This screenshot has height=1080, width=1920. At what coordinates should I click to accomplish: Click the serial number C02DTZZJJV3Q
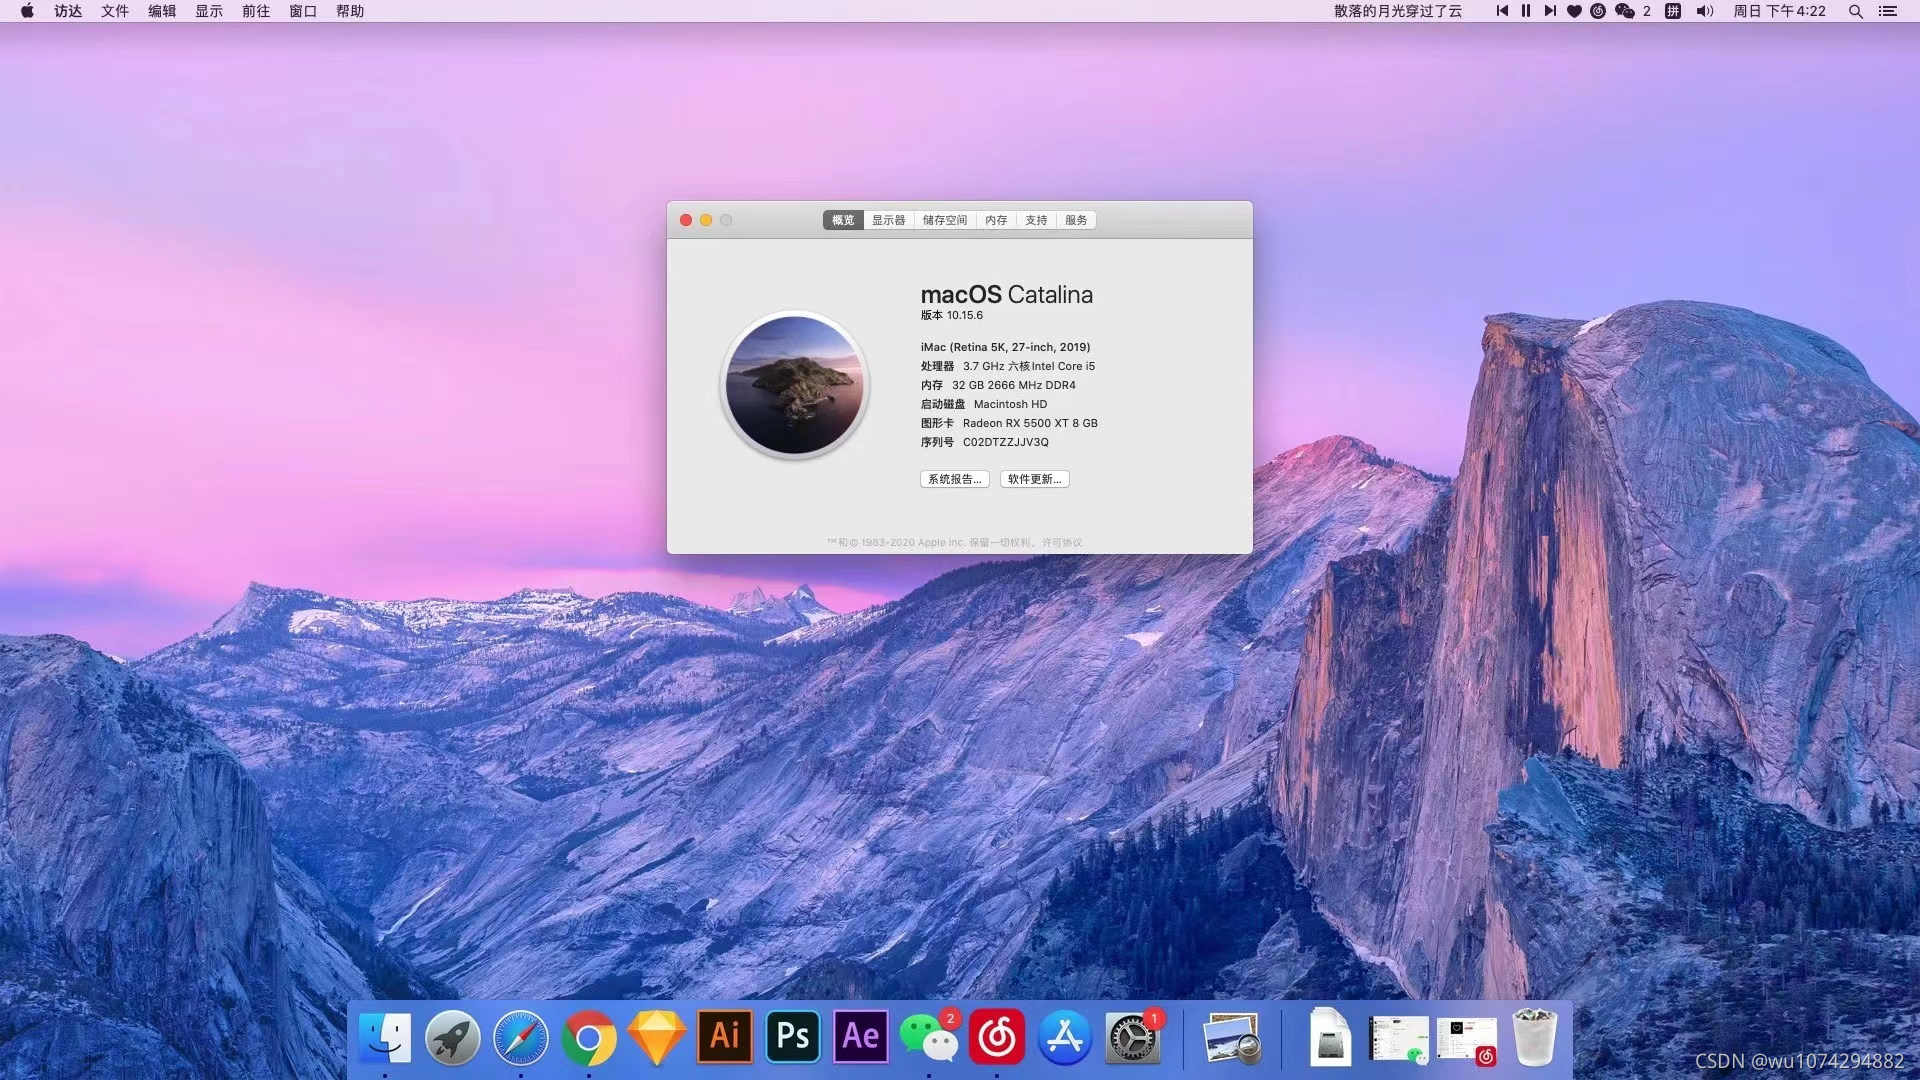pos(1006,442)
